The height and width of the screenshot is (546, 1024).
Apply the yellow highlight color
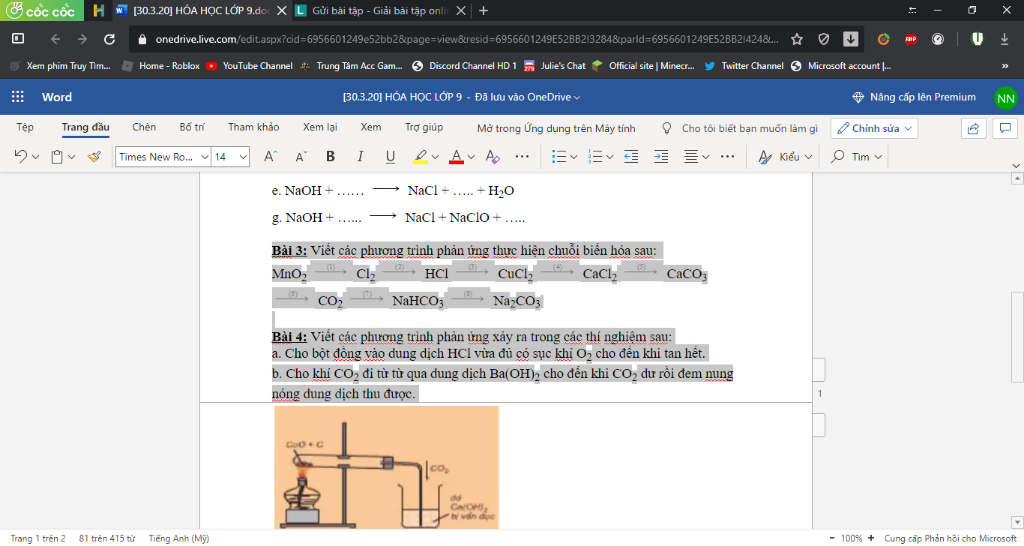(421, 157)
